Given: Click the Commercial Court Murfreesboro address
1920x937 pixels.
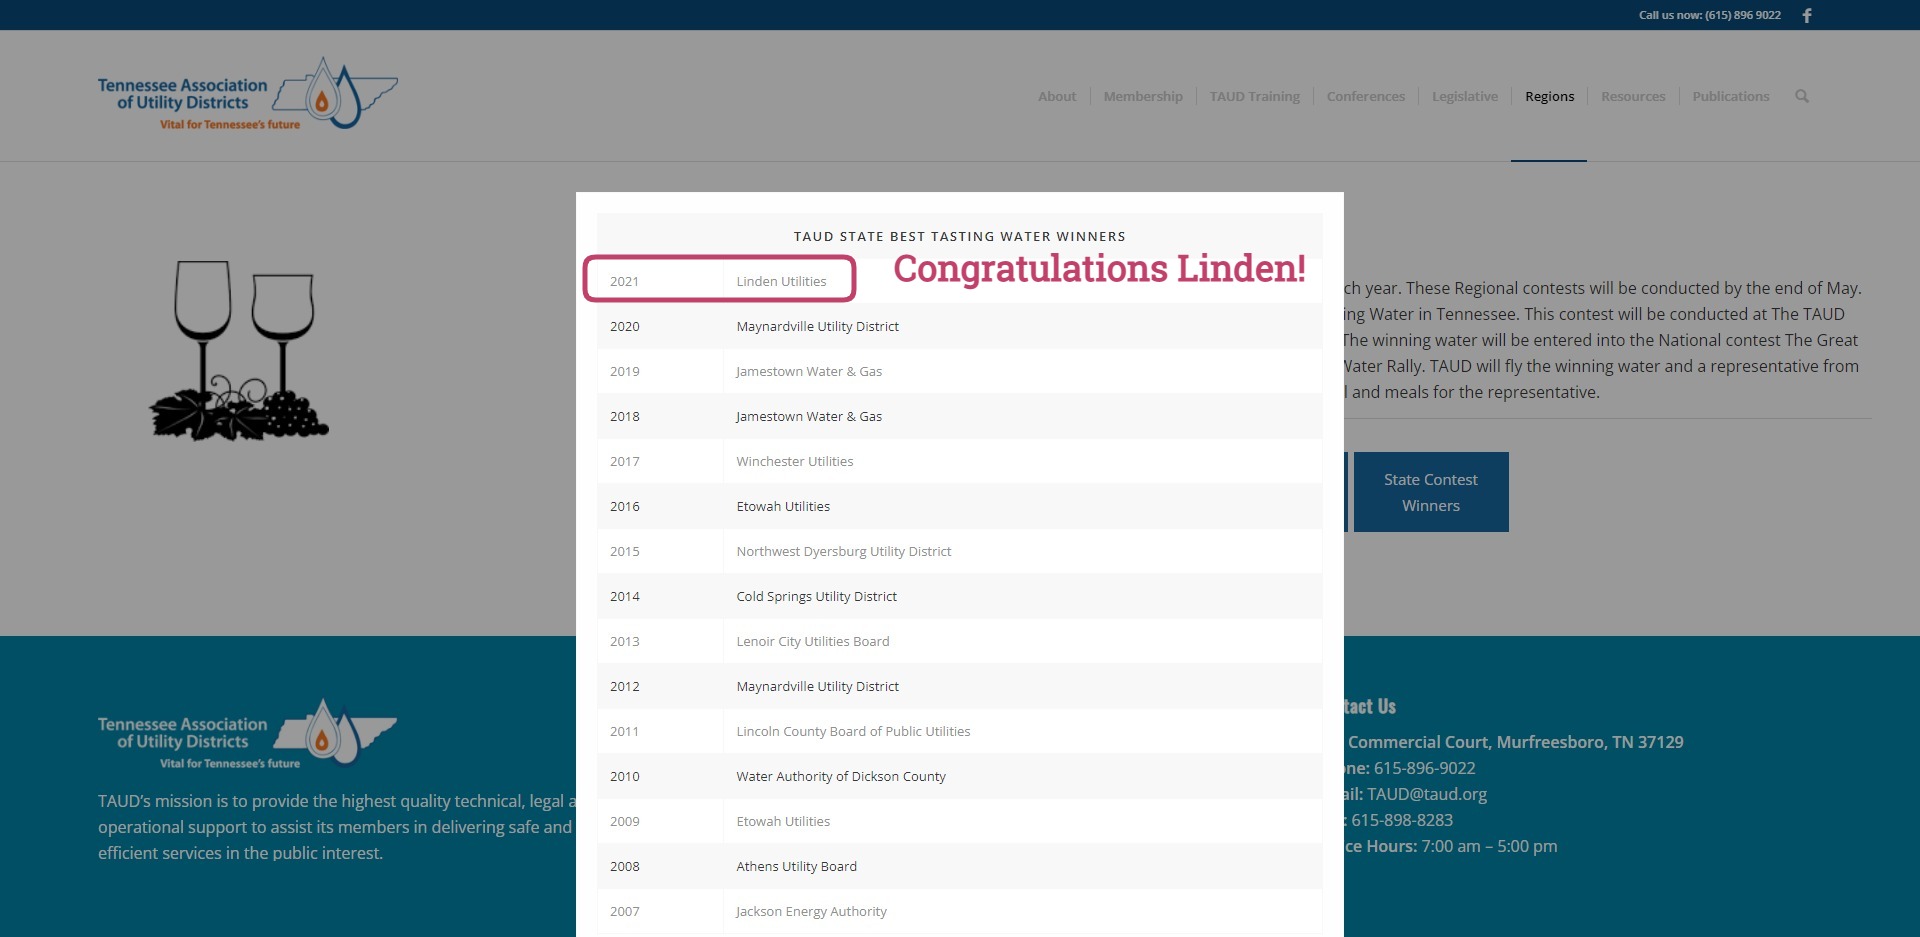Looking at the screenshot, I should (1514, 742).
